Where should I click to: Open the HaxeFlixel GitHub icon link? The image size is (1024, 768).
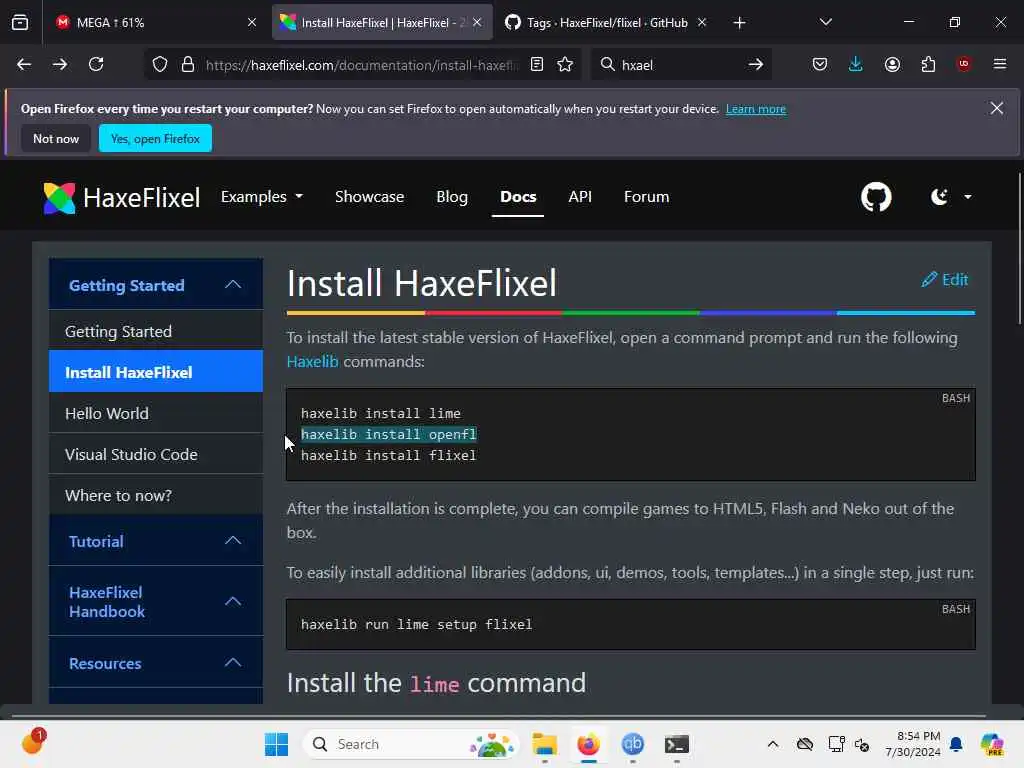click(x=876, y=197)
